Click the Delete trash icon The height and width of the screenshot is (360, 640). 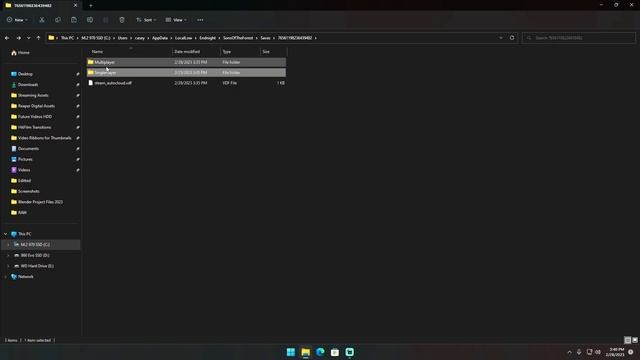coord(122,20)
